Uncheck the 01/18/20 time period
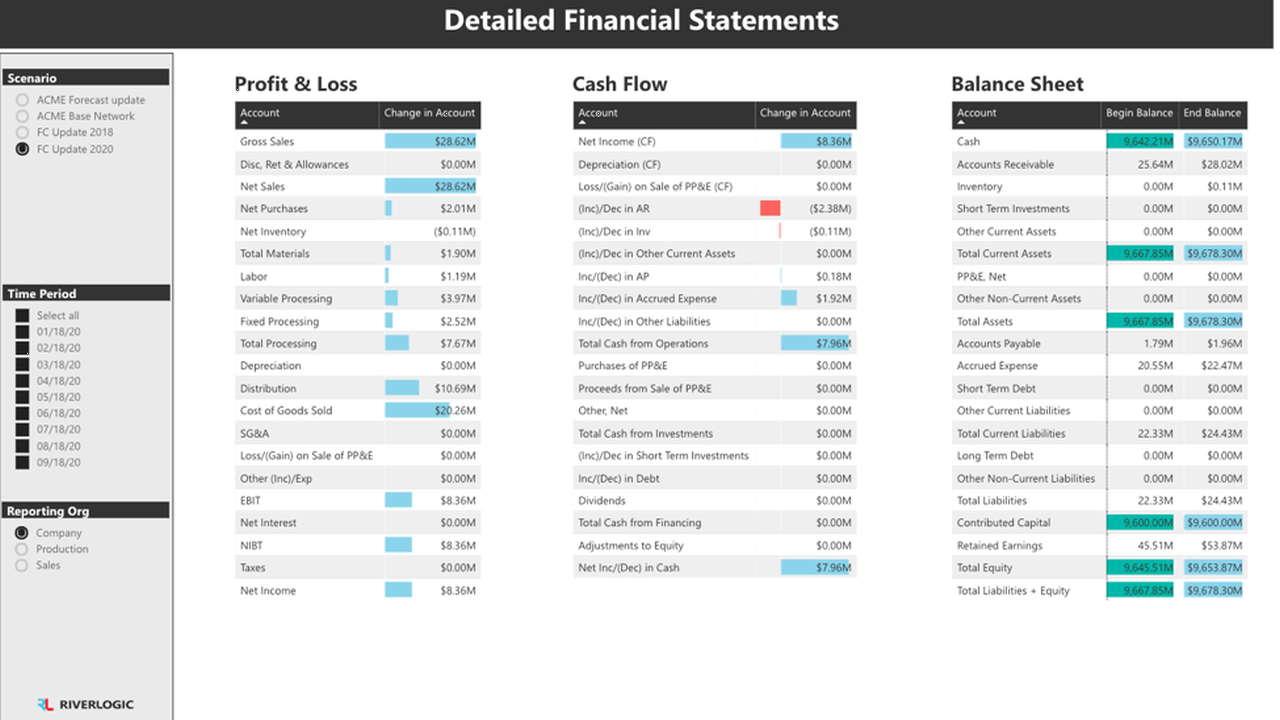1280x720 pixels. 22,332
